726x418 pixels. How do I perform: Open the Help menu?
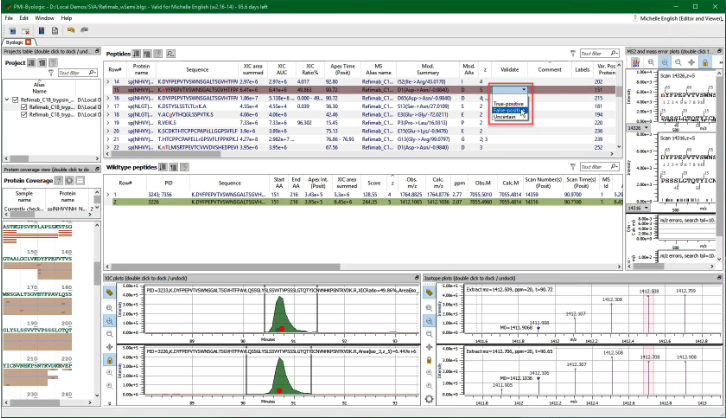[66, 18]
